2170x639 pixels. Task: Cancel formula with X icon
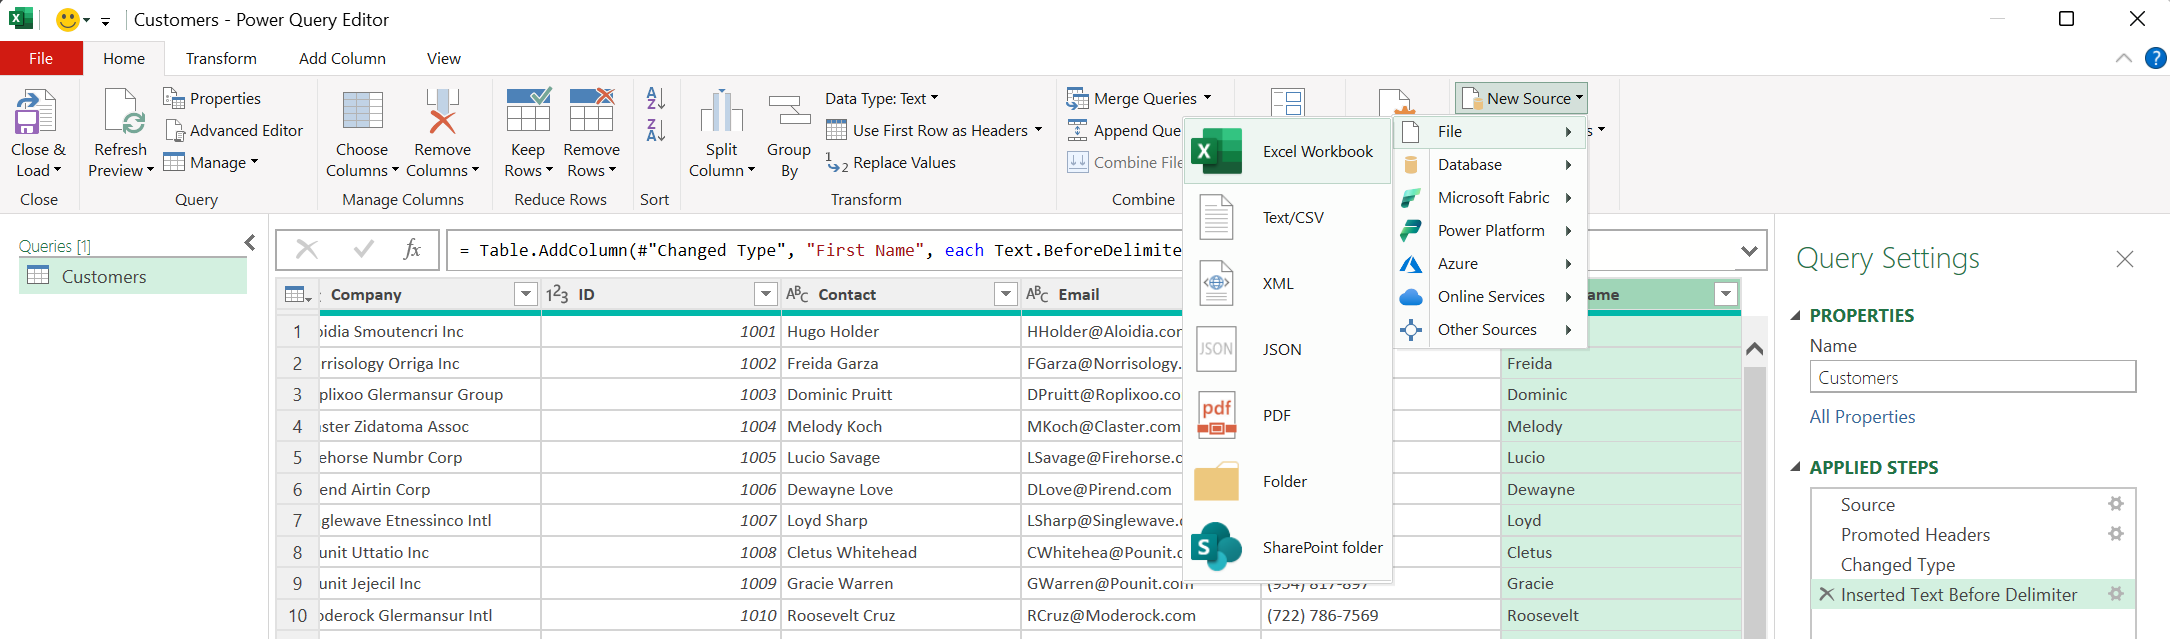click(307, 249)
